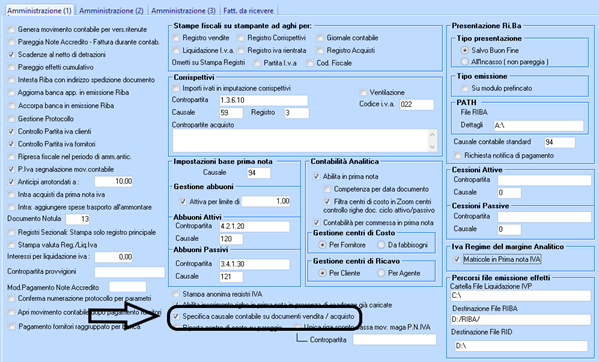Check the Registro Corrispettivi box

click(241, 38)
